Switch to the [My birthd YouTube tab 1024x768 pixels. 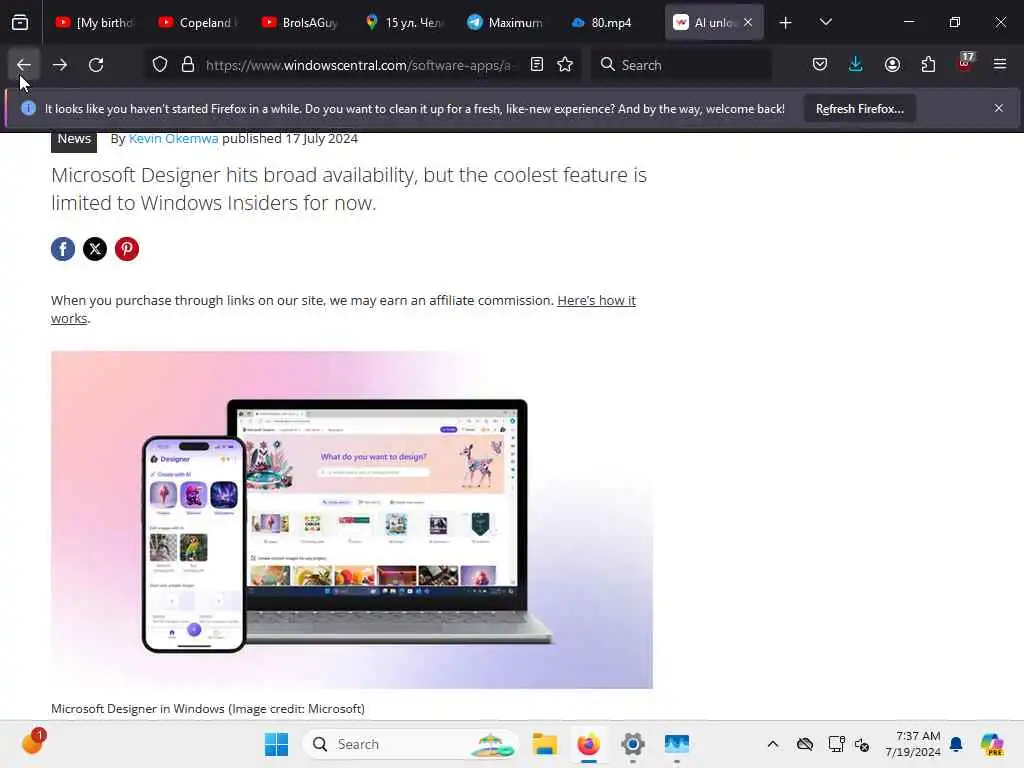point(95,23)
